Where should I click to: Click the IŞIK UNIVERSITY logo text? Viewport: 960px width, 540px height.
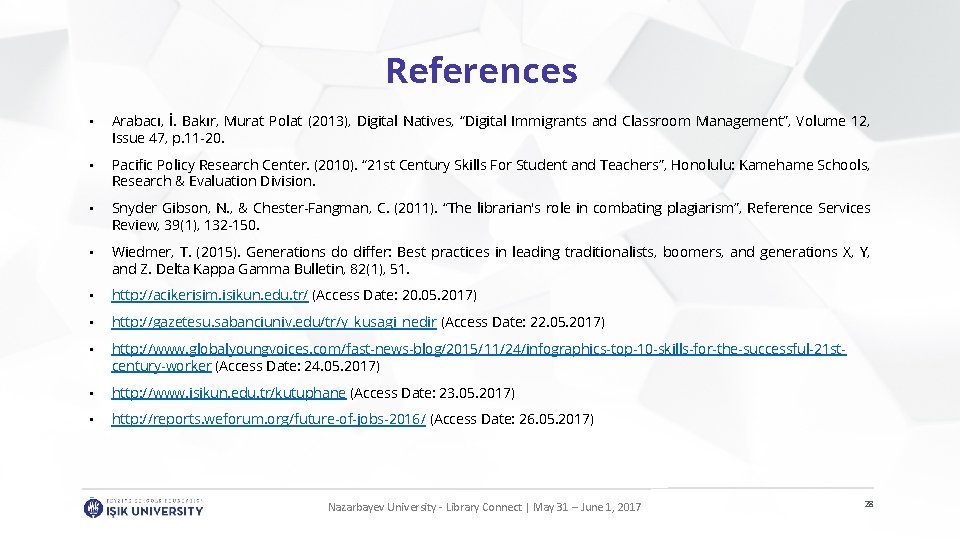(x=154, y=511)
